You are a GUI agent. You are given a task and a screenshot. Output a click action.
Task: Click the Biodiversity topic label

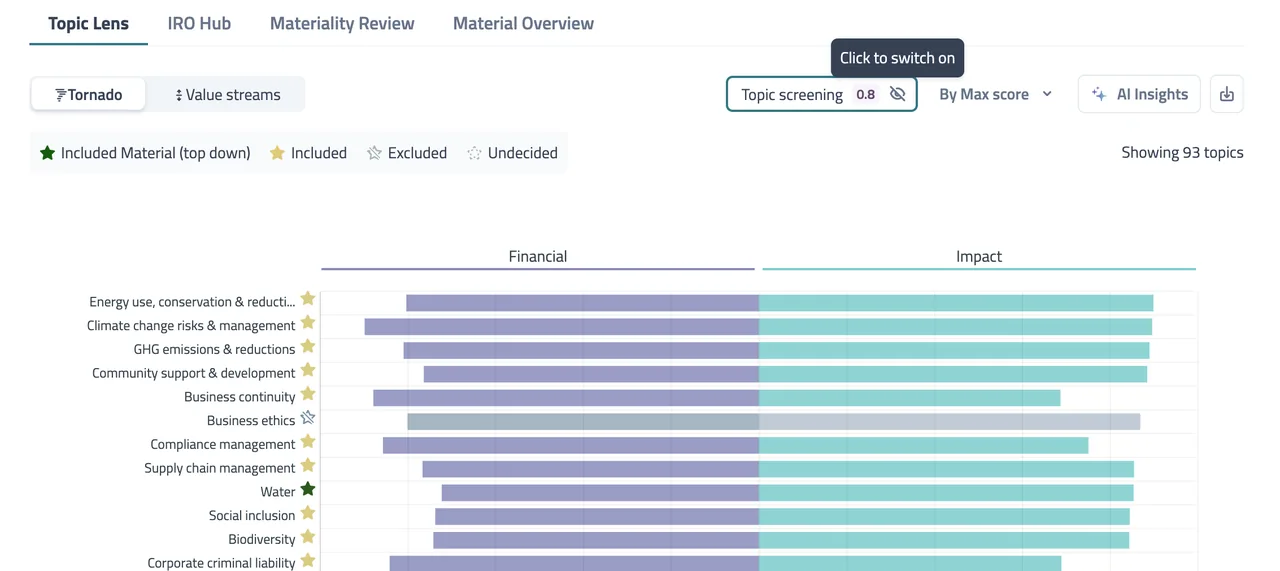(x=262, y=539)
